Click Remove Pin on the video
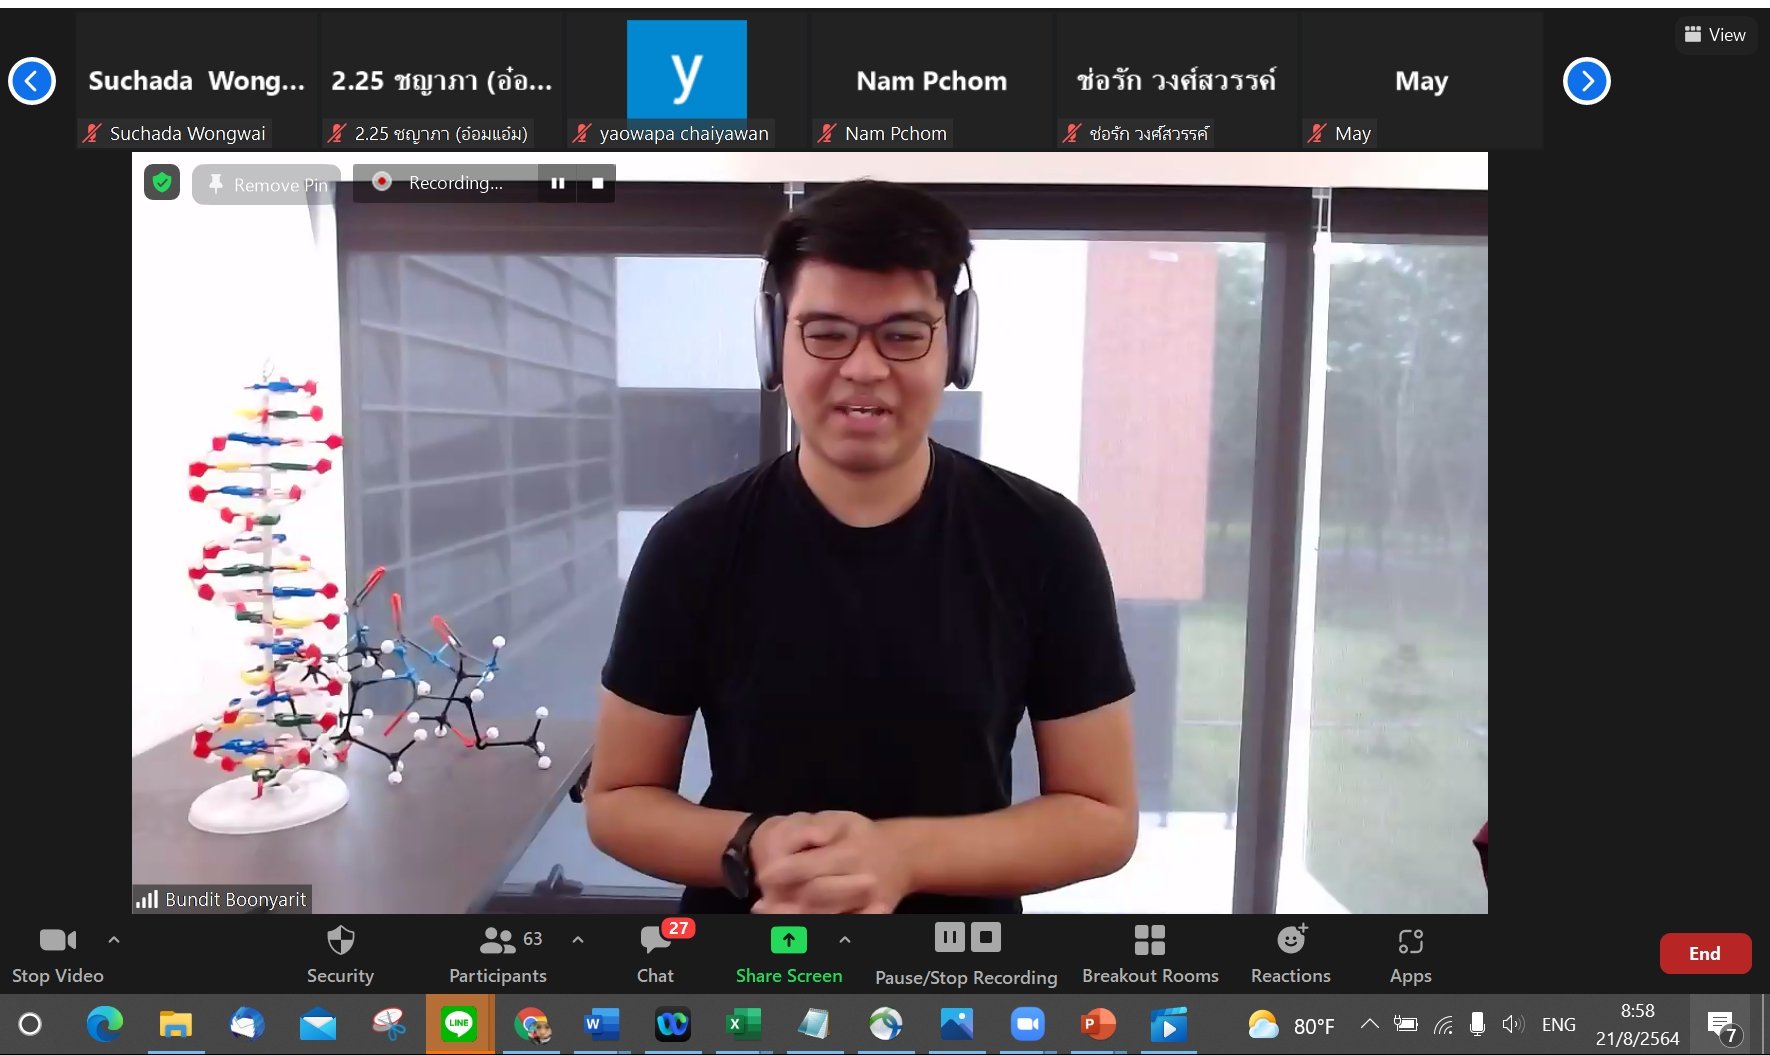Image resolution: width=1770 pixels, height=1055 pixels. [267, 185]
